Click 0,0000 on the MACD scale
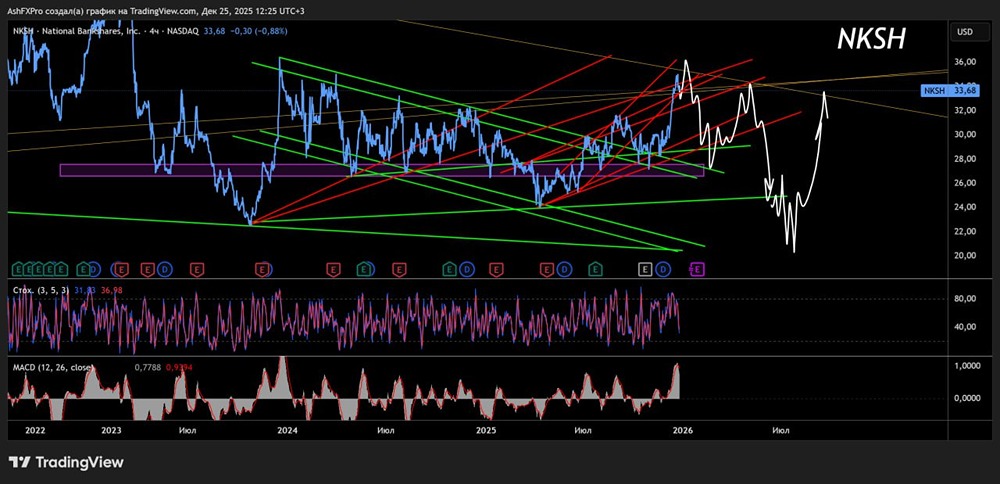The width and height of the screenshot is (1000, 484). (x=967, y=398)
